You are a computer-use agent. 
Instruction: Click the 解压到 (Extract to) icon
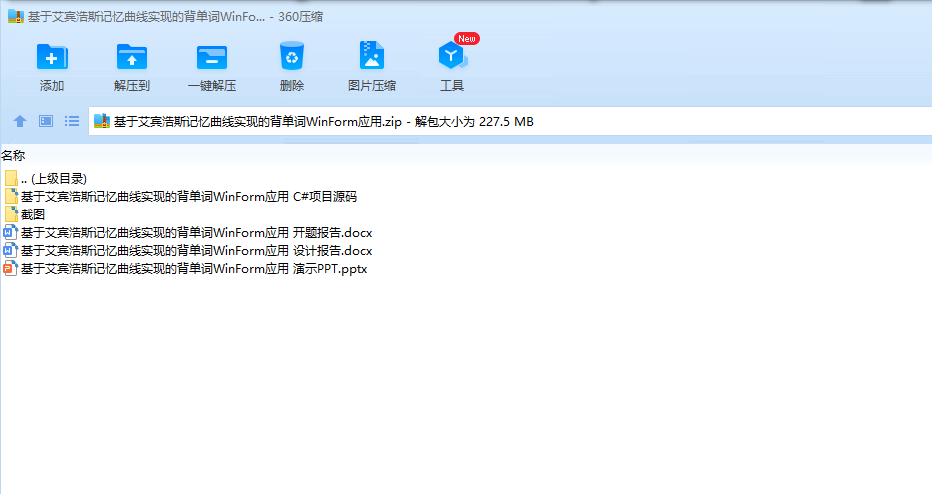pos(131,56)
